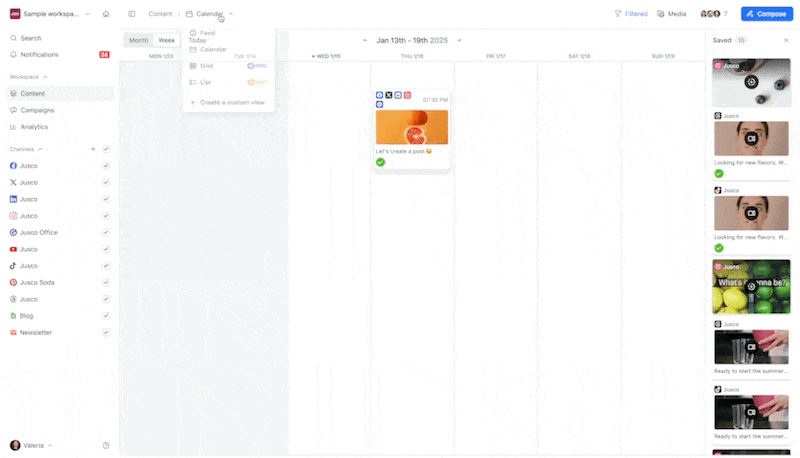Screen dimensions: 800x458
Task: Open the Media library
Action: [x=671, y=14]
